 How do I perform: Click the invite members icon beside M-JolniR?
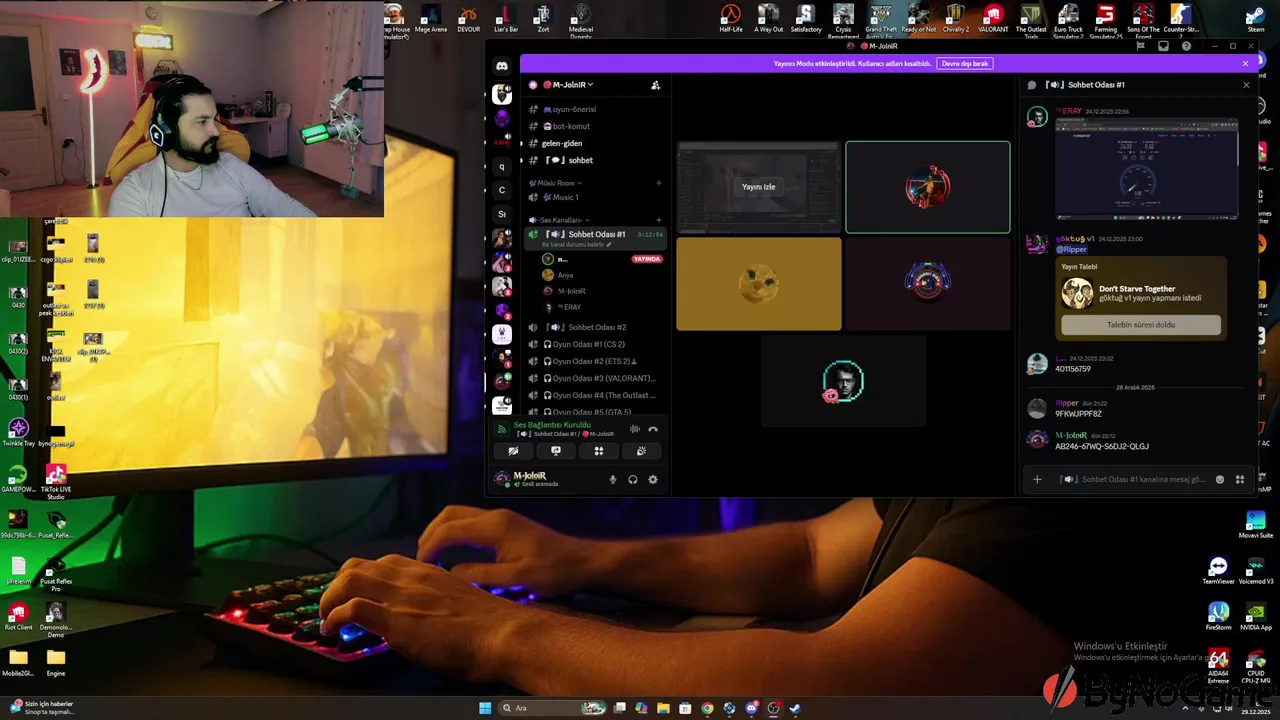tap(655, 85)
